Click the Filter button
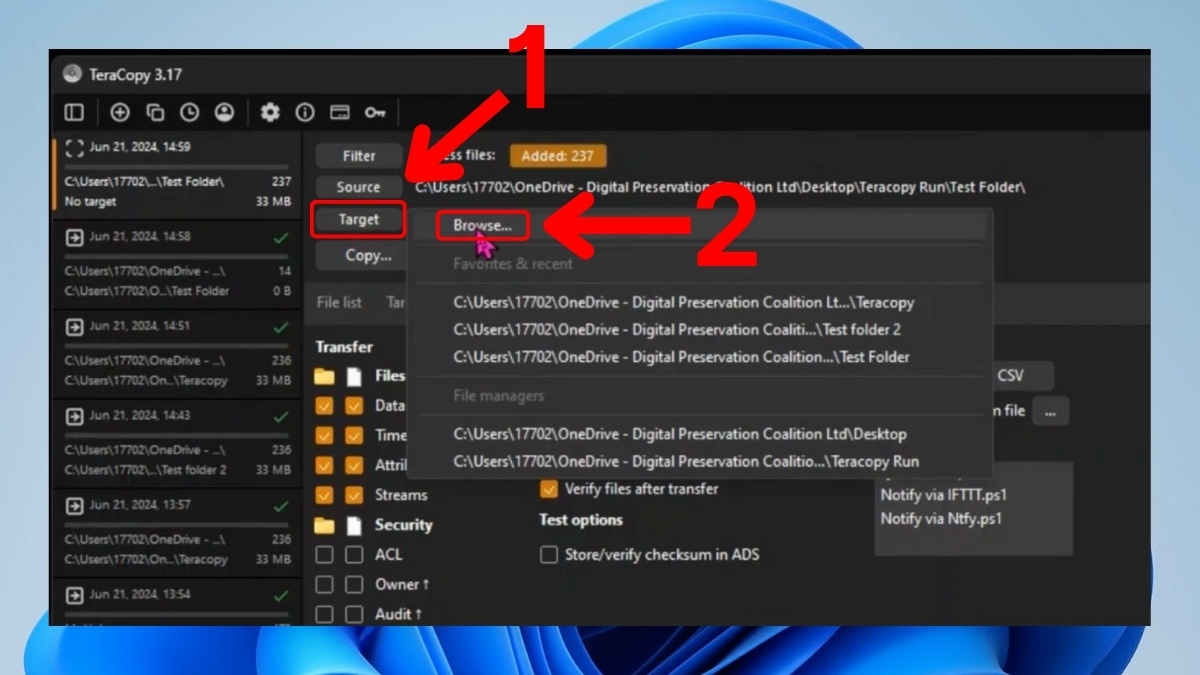The image size is (1200, 675). coord(359,156)
